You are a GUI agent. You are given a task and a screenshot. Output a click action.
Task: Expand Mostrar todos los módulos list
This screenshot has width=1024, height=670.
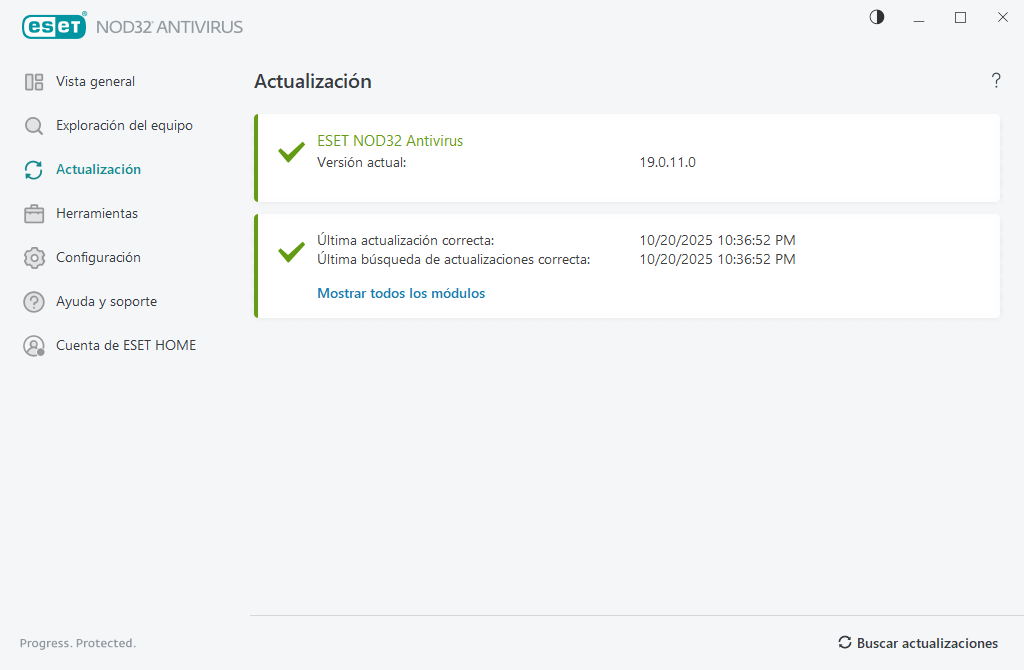pyautogui.click(x=401, y=293)
